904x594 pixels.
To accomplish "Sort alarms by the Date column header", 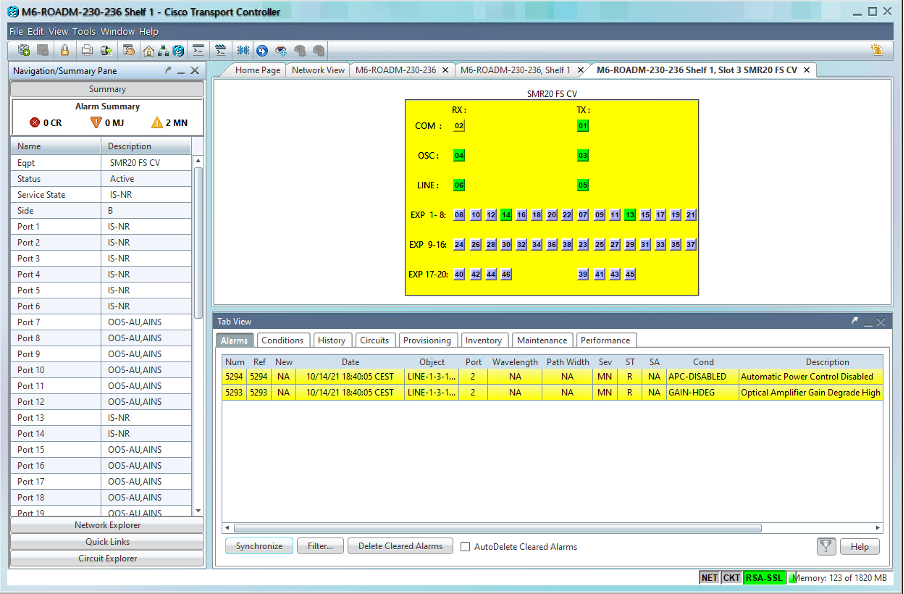I will point(350,362).
